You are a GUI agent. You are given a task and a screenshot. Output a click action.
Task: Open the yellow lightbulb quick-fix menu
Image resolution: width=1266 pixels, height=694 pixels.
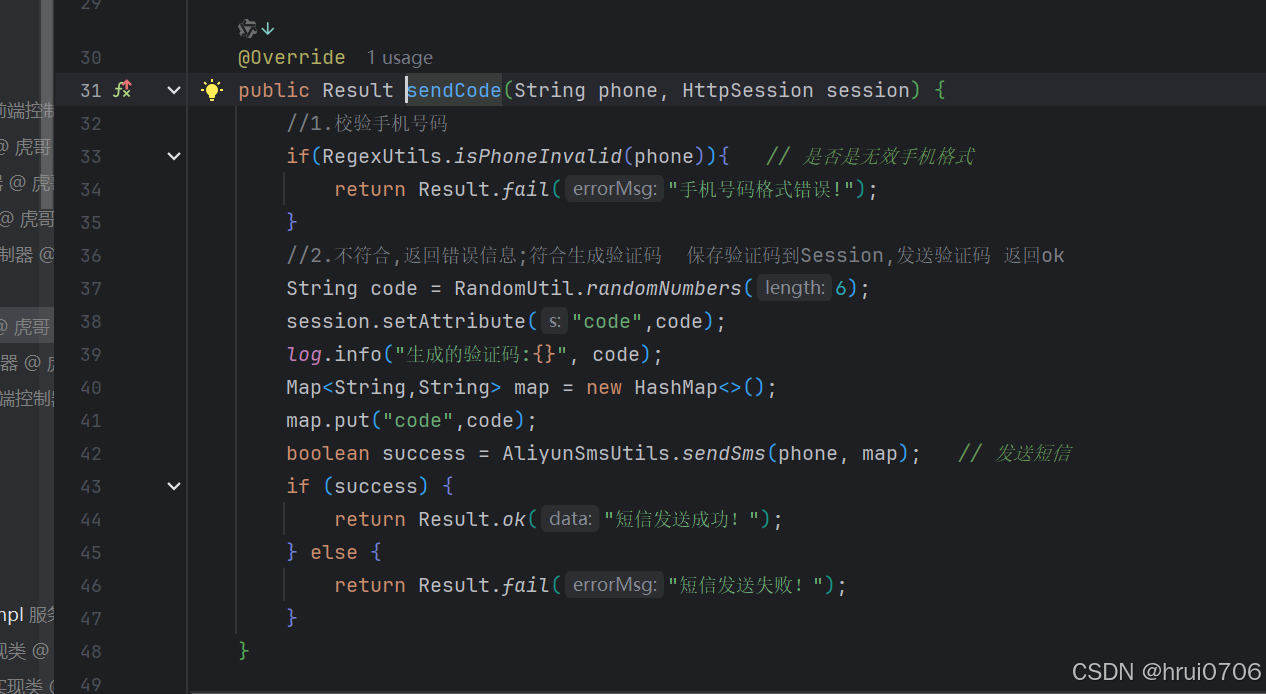212,90
